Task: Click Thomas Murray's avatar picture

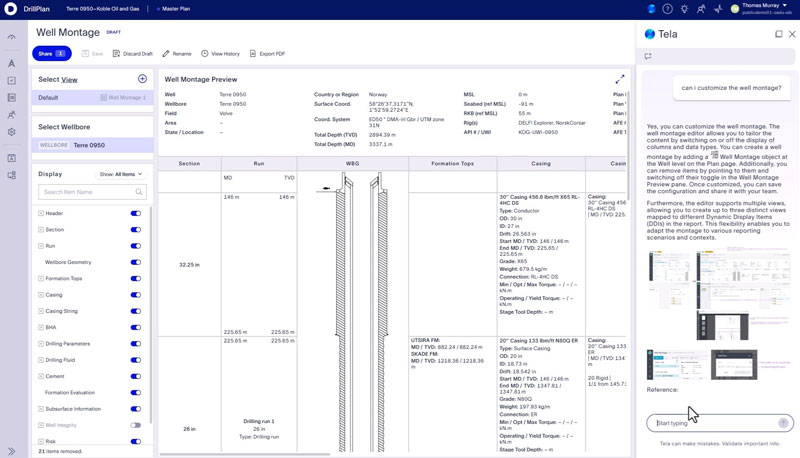Action: point(735,9)
